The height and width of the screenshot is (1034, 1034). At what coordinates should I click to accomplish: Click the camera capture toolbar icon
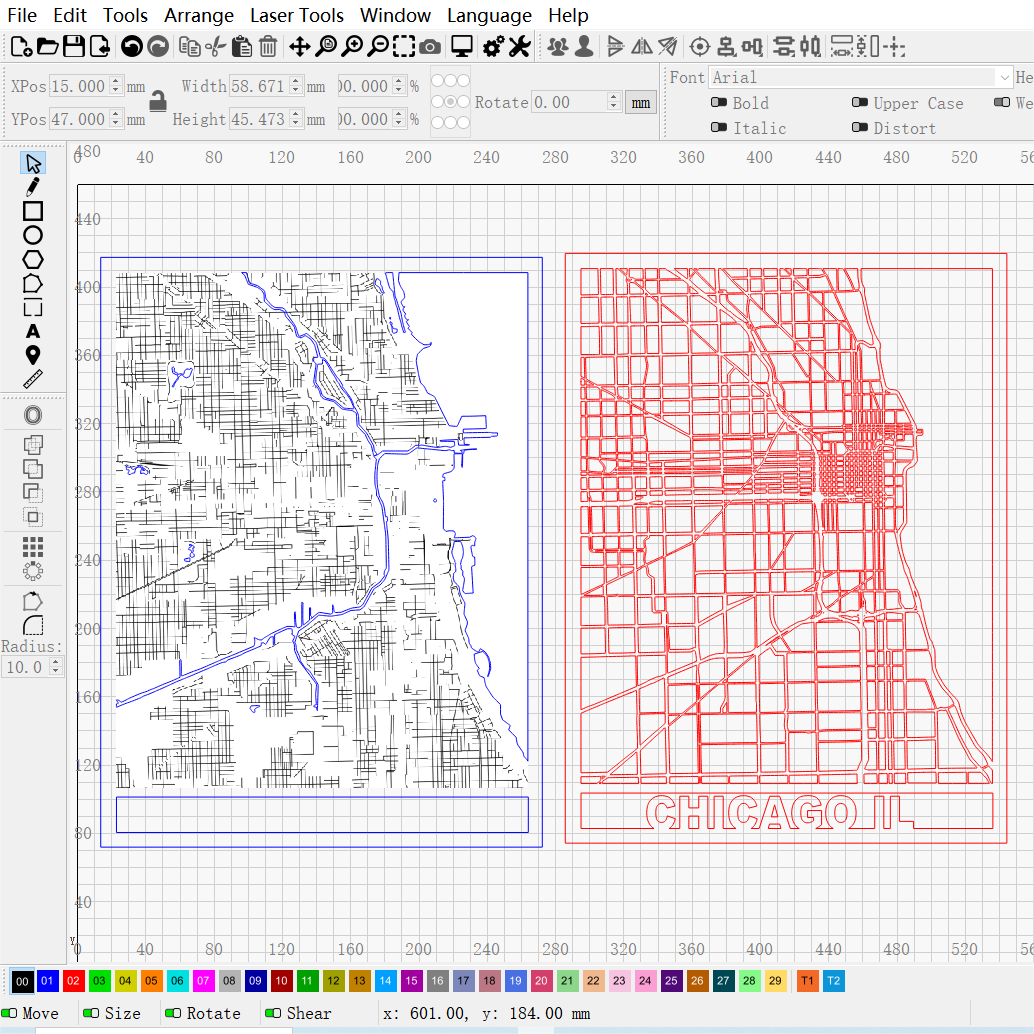click(x=430, y=46)
